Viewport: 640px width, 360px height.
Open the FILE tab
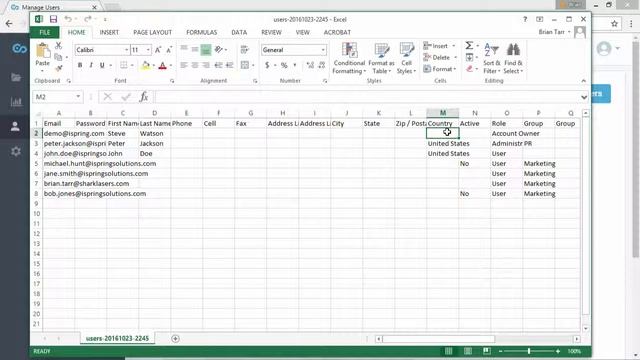tap(44, 32)
